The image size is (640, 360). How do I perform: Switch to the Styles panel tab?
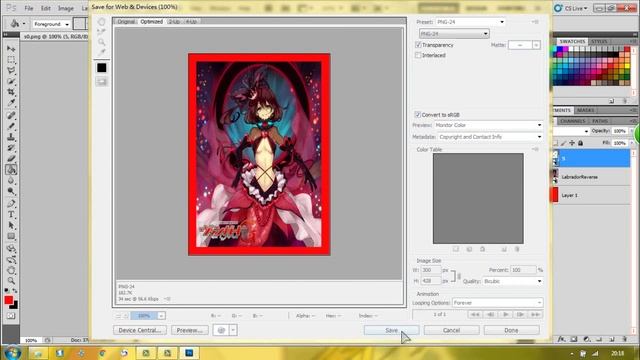point(599,42)
